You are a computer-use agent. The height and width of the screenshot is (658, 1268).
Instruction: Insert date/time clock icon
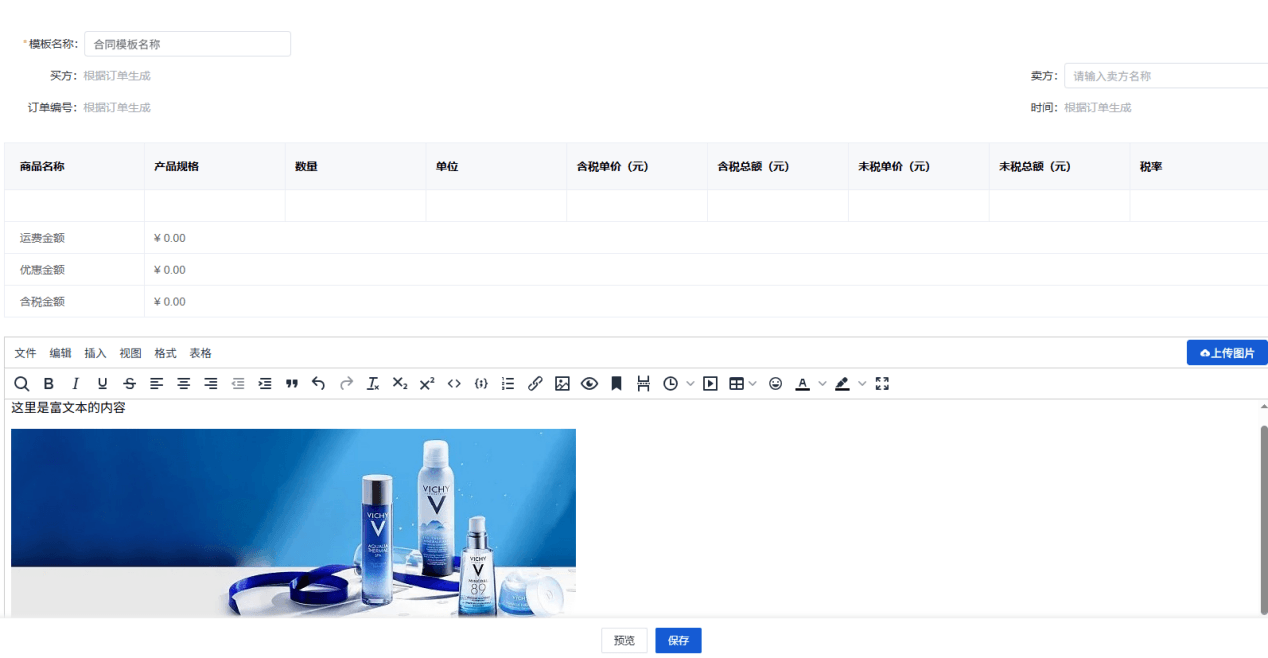pyautogui.click(x=670, y=383)
